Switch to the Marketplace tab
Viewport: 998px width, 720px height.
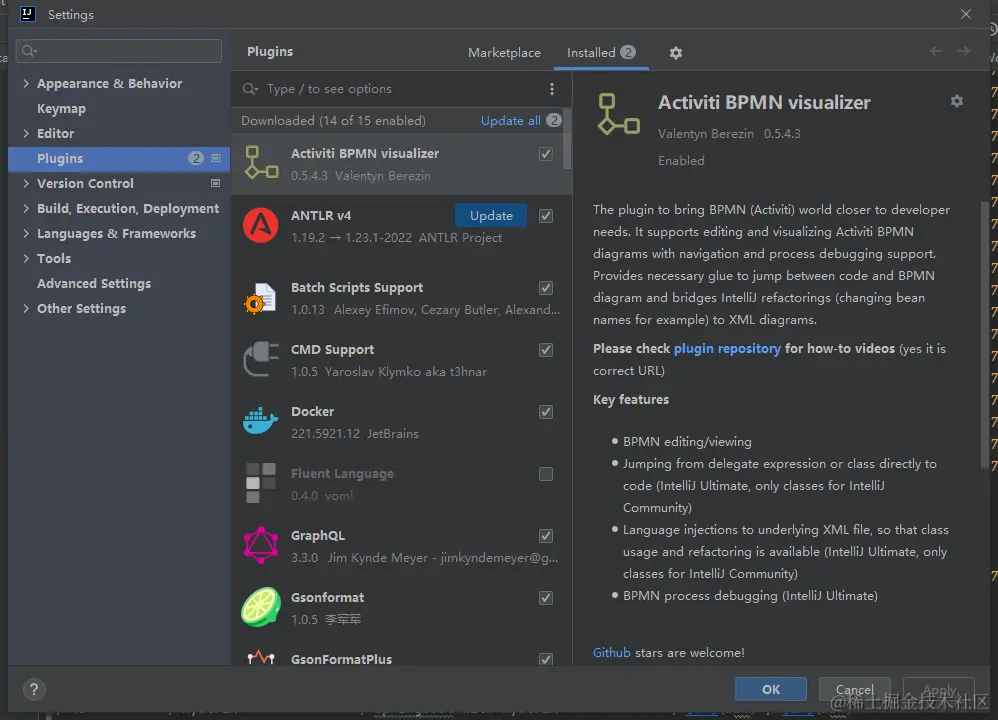tap(504, 53)
